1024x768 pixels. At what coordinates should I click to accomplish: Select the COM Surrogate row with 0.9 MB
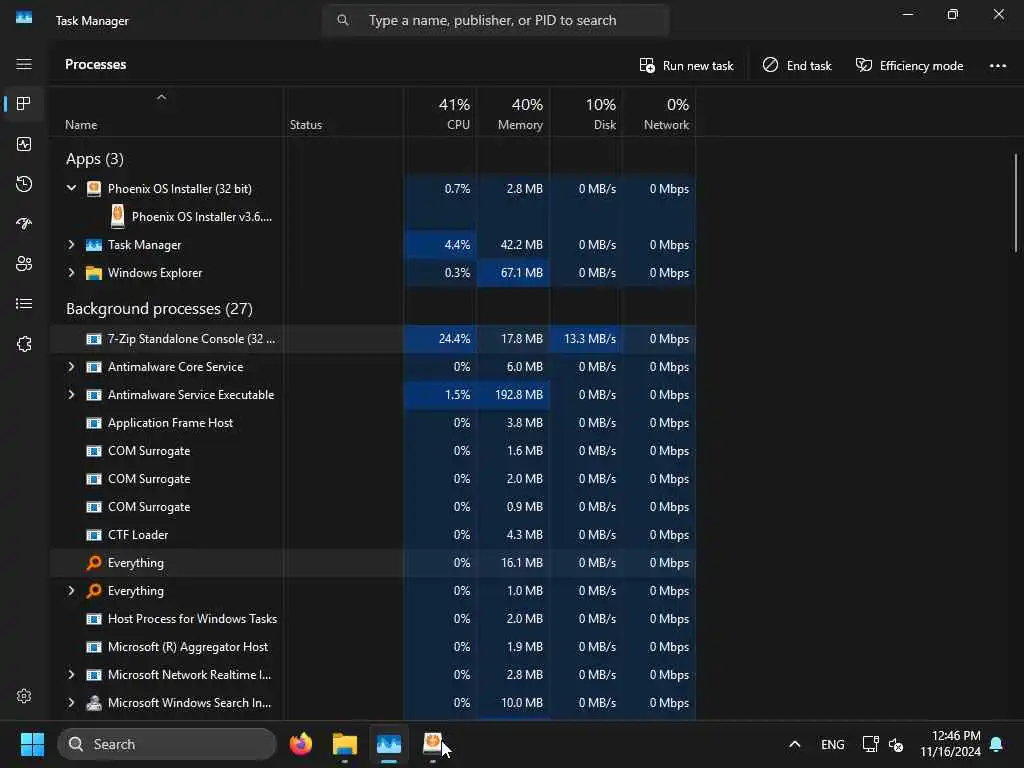(x=373, y=507)
